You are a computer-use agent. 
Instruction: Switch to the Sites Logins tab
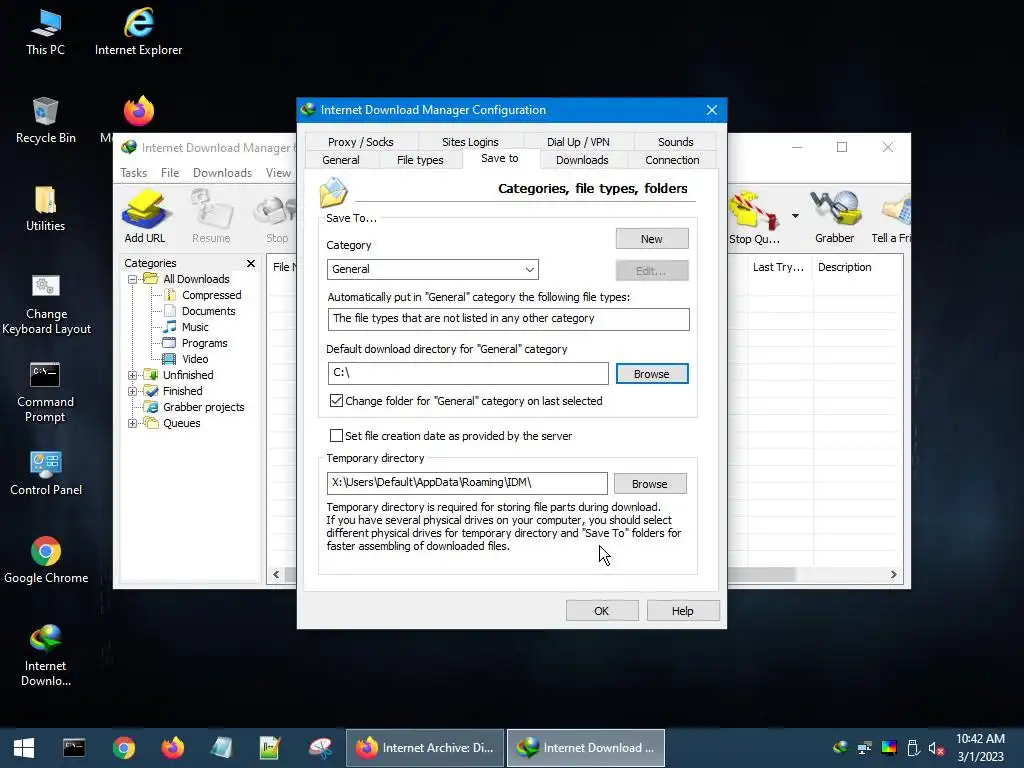470,142
